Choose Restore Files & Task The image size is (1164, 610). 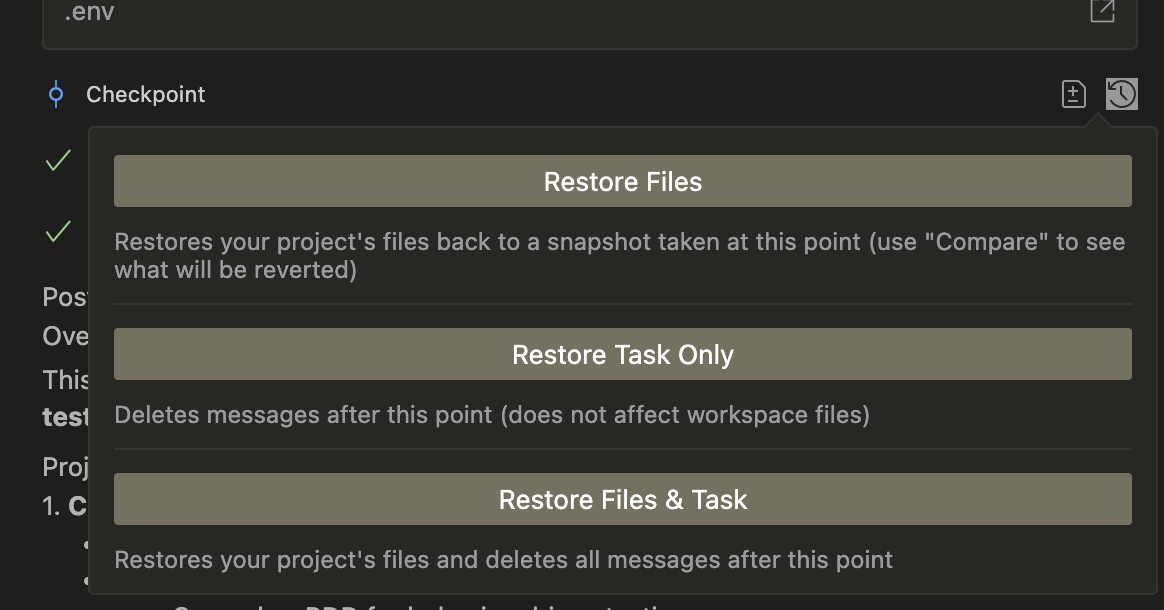click(622, 499)
